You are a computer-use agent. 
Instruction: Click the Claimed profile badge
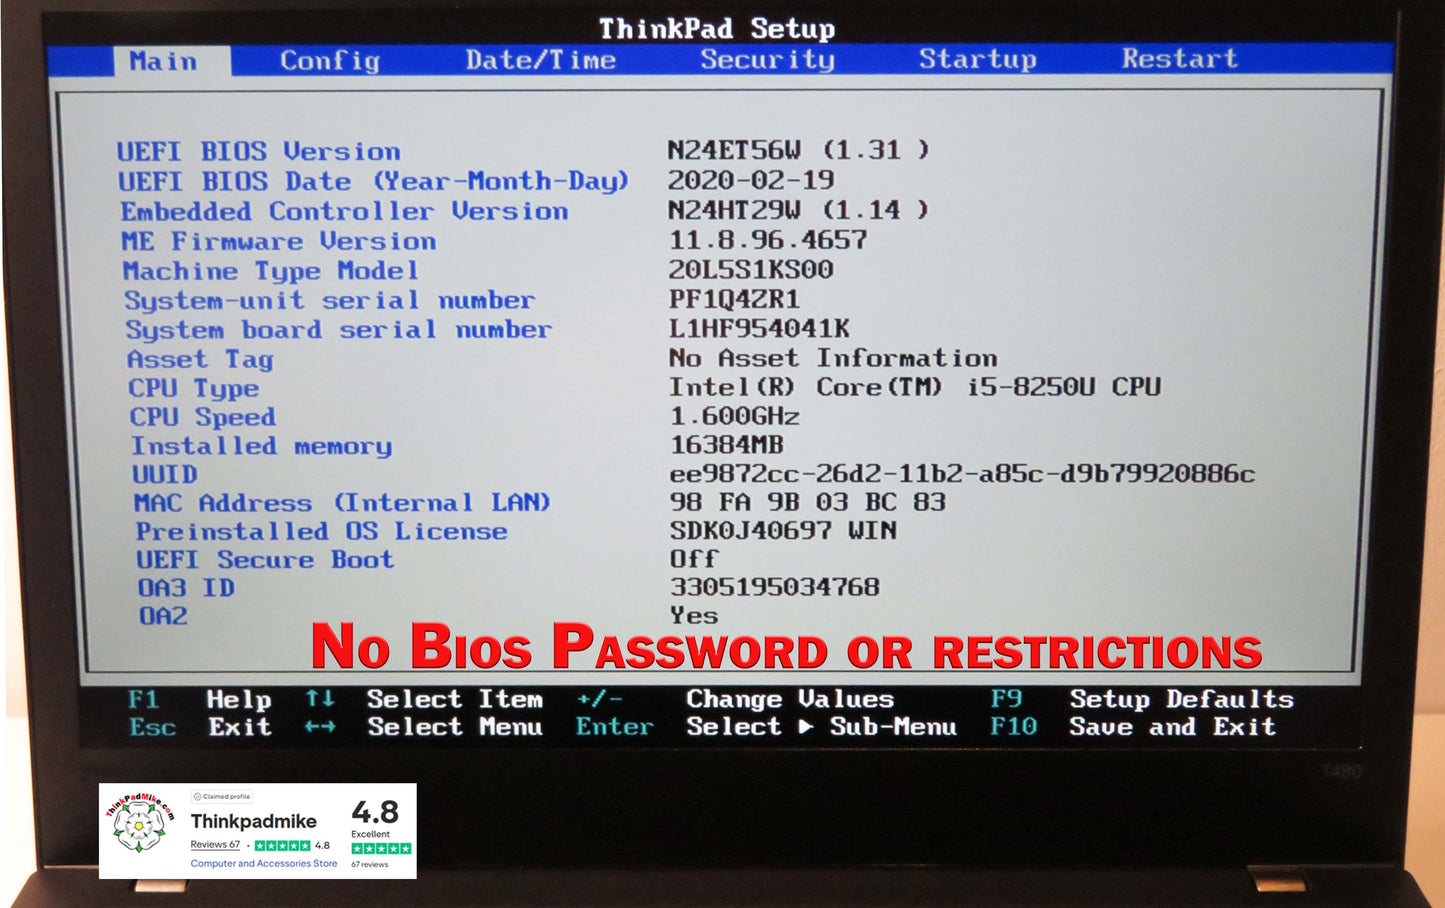click(x=222, y=797)
